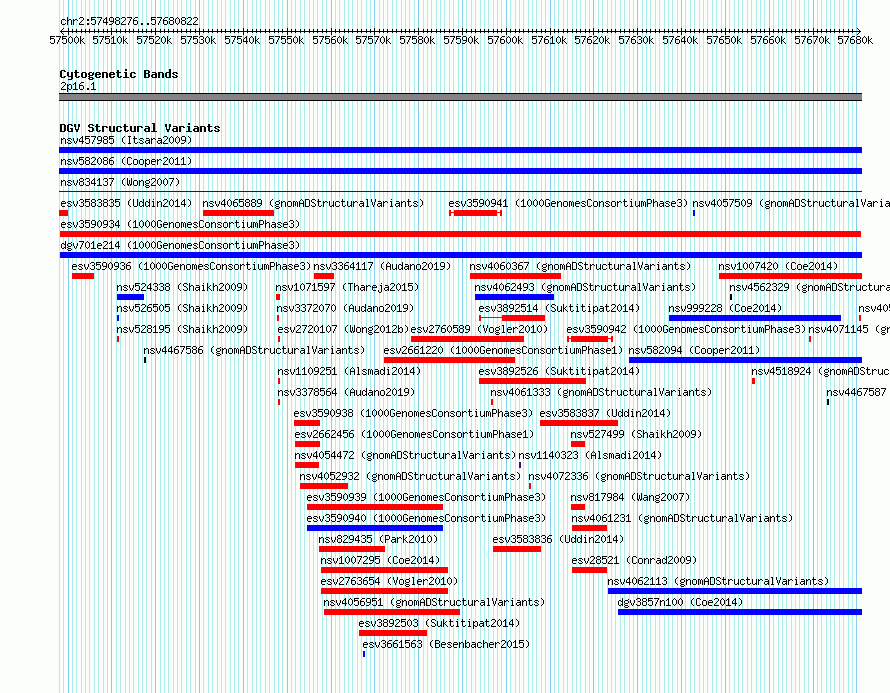The image size is (890, 693).
Task: Select the nsv4054472 variant label
Action: tap(405, 455)
